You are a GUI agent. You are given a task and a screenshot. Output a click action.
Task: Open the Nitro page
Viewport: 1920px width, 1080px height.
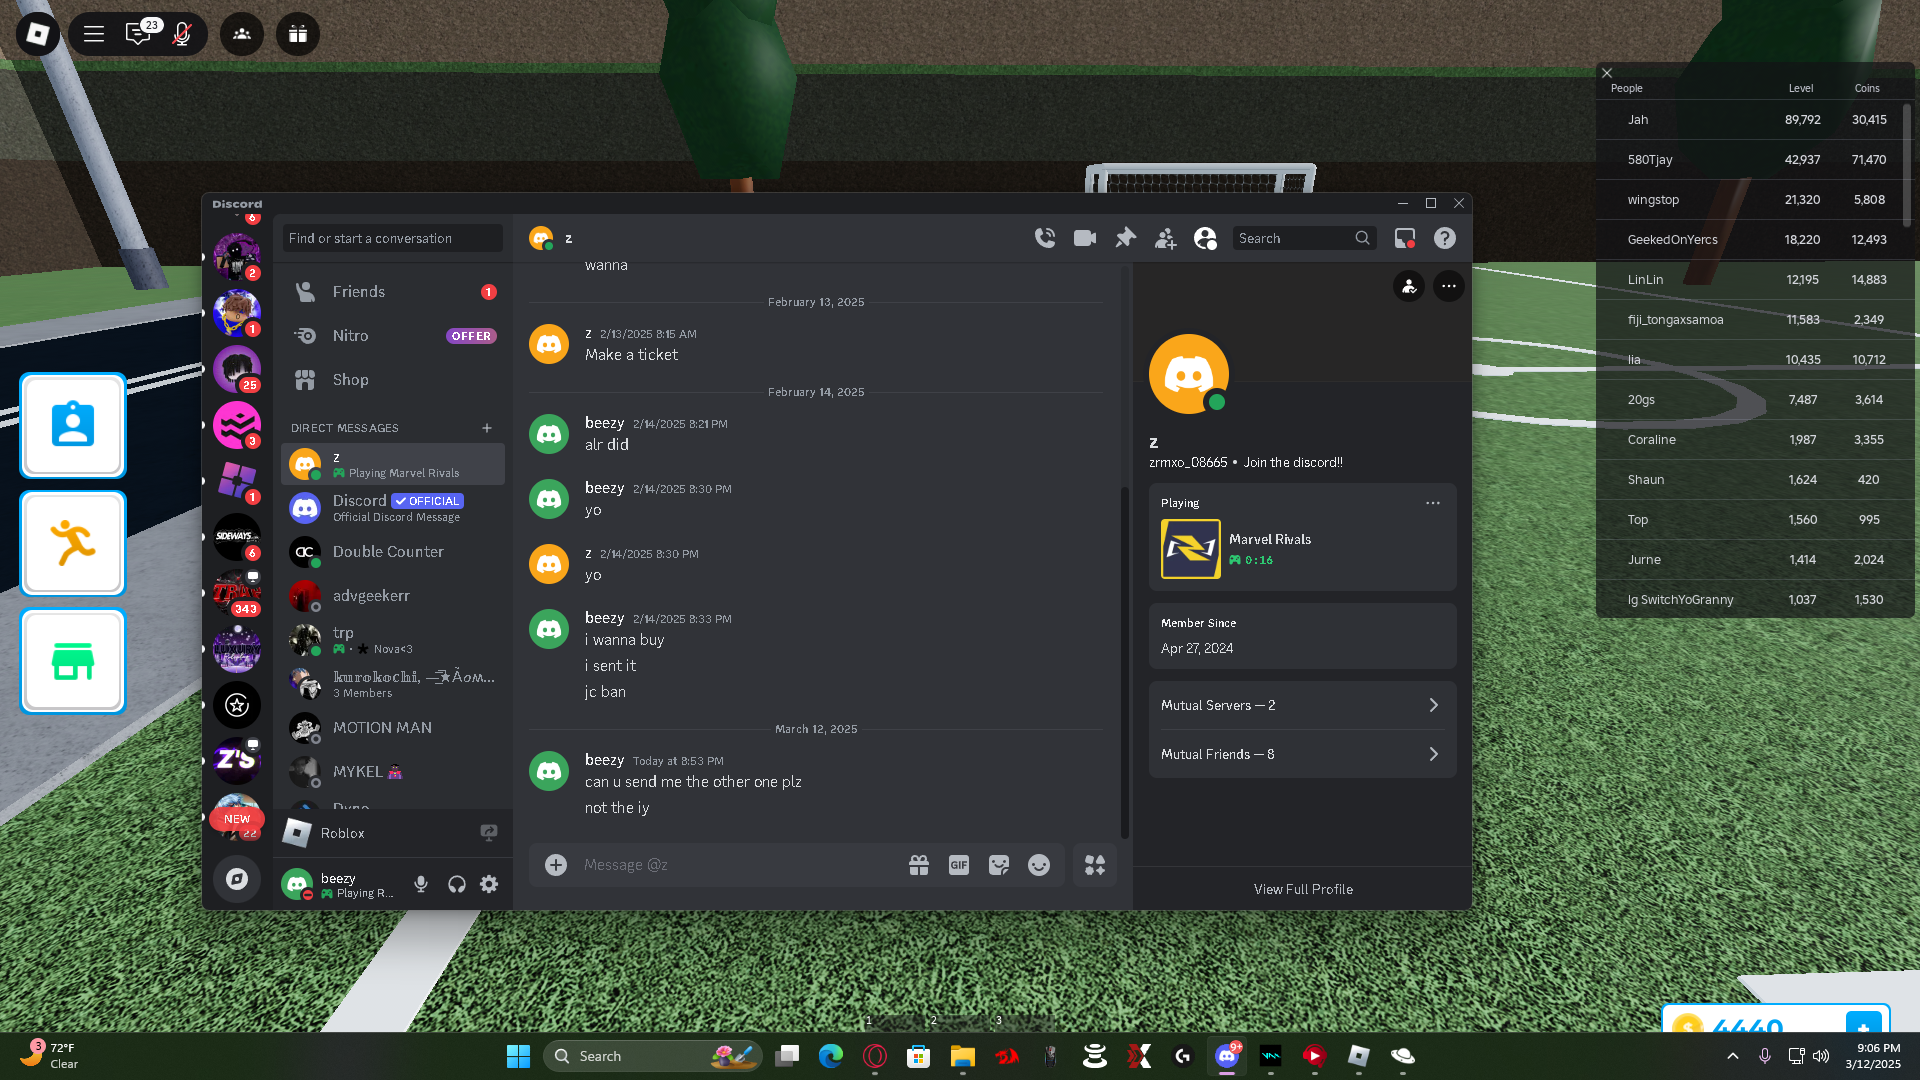(393, 336)
